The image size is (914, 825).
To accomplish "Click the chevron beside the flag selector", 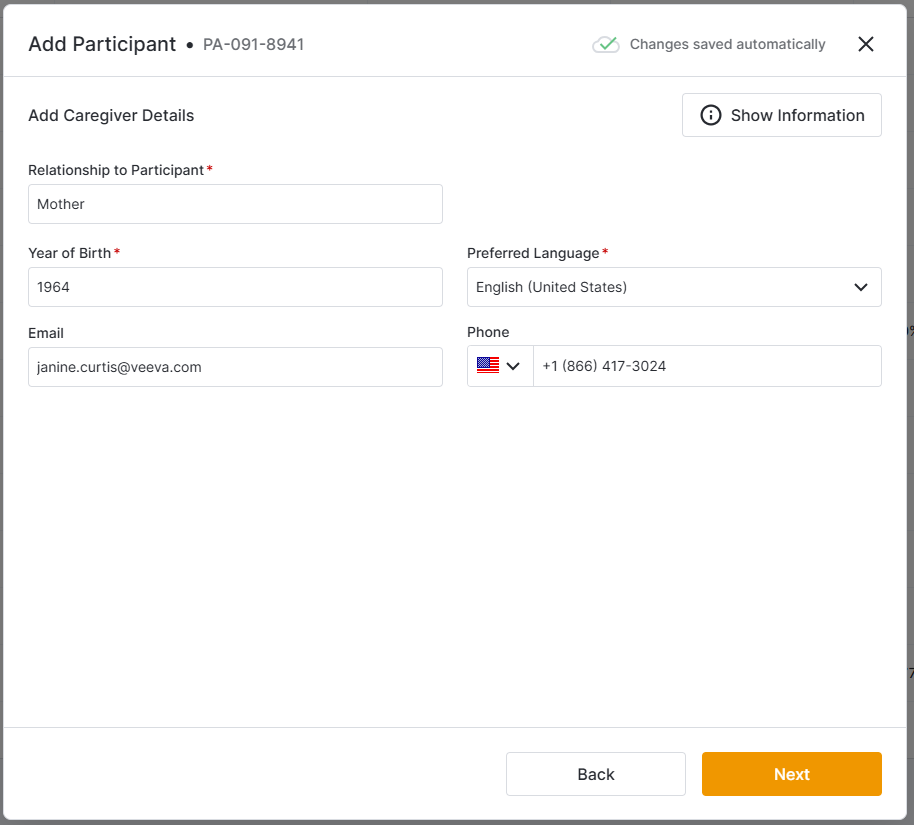I will point(513,366).
